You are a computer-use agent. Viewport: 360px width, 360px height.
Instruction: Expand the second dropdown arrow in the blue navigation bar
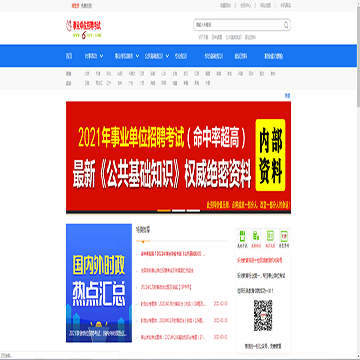137,56
